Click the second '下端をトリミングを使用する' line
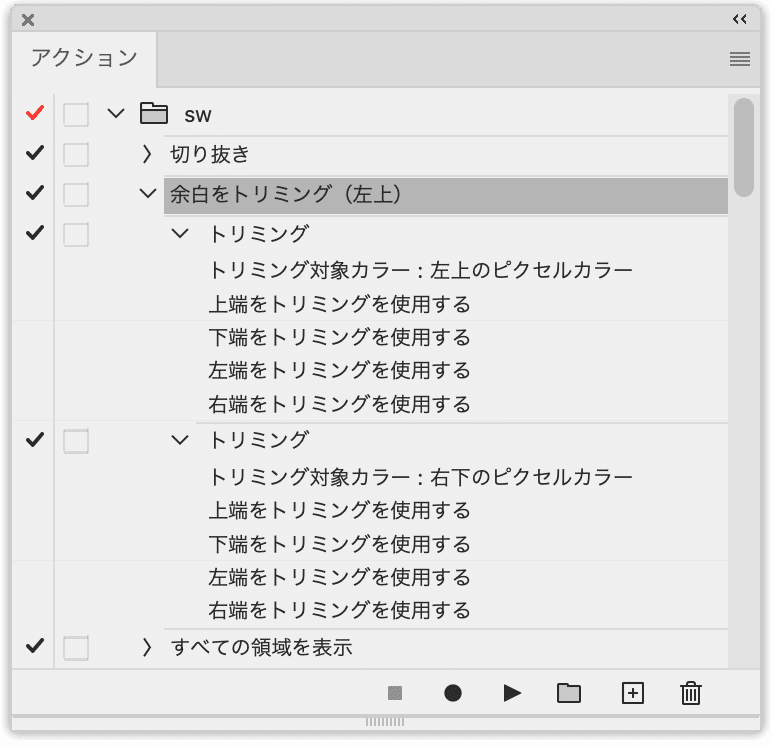 click(x=339, y=544)
